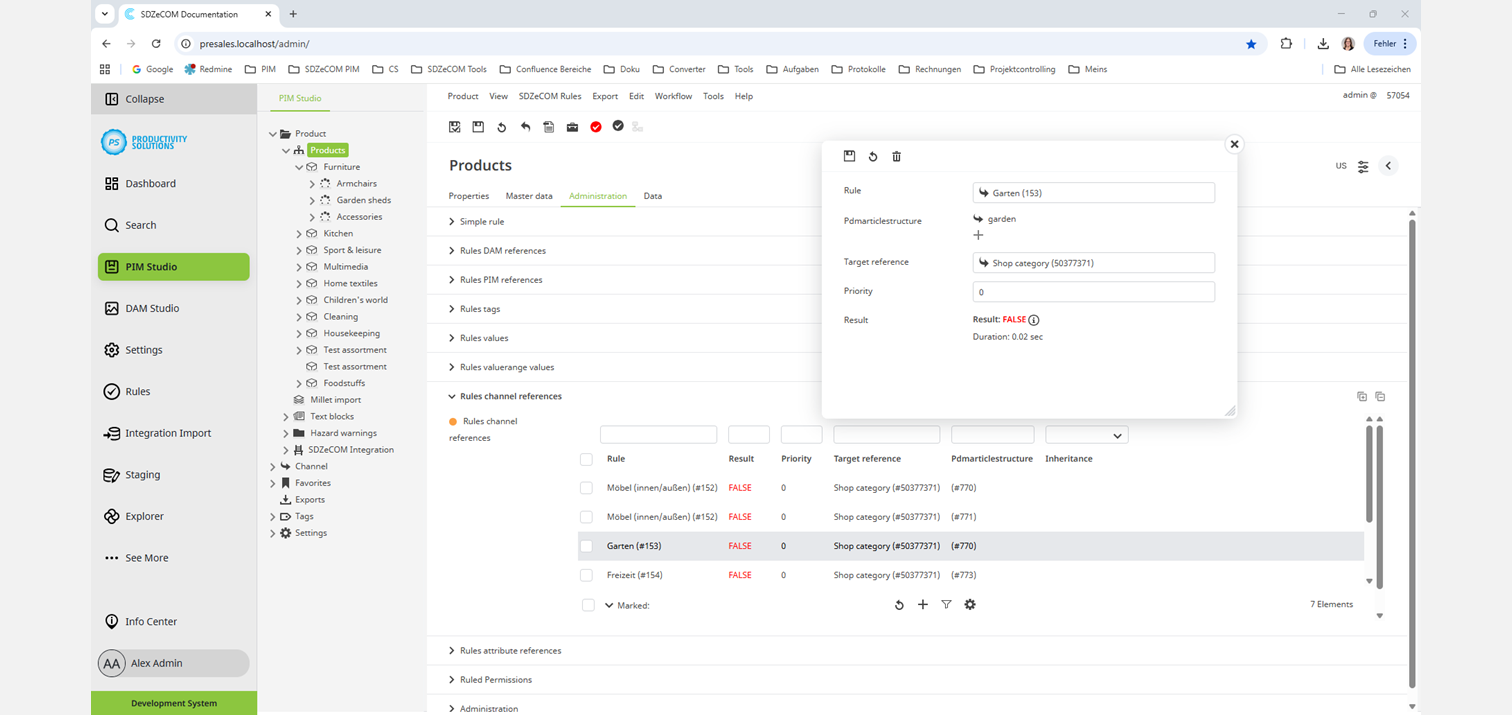Open the Inheritance filter dropdown

pos(1086,435)
